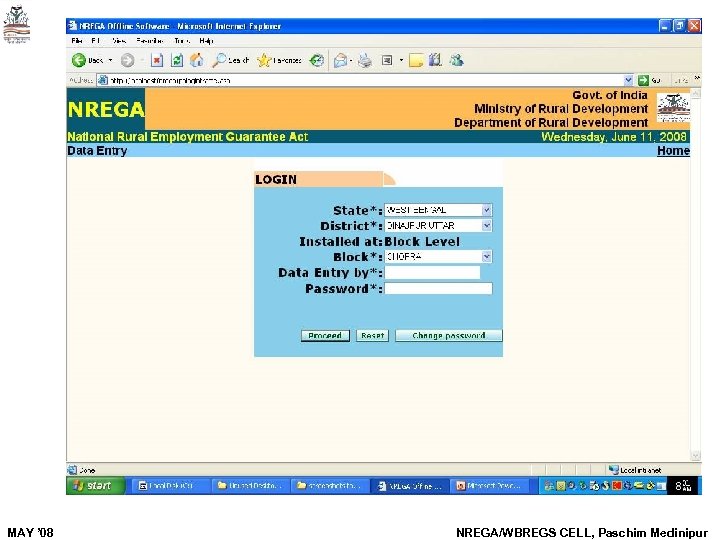Open the Help menu
The image size is (720, 540).
[206, 41]
